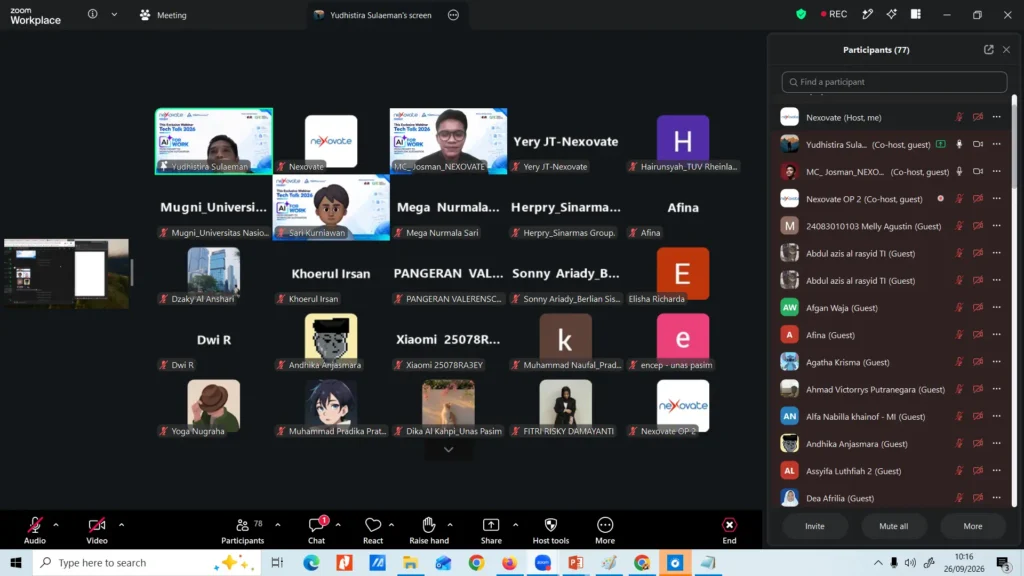The image size is (1024, 576).
Task: Expand the caret next to Chat
Action: coord(338,524)
